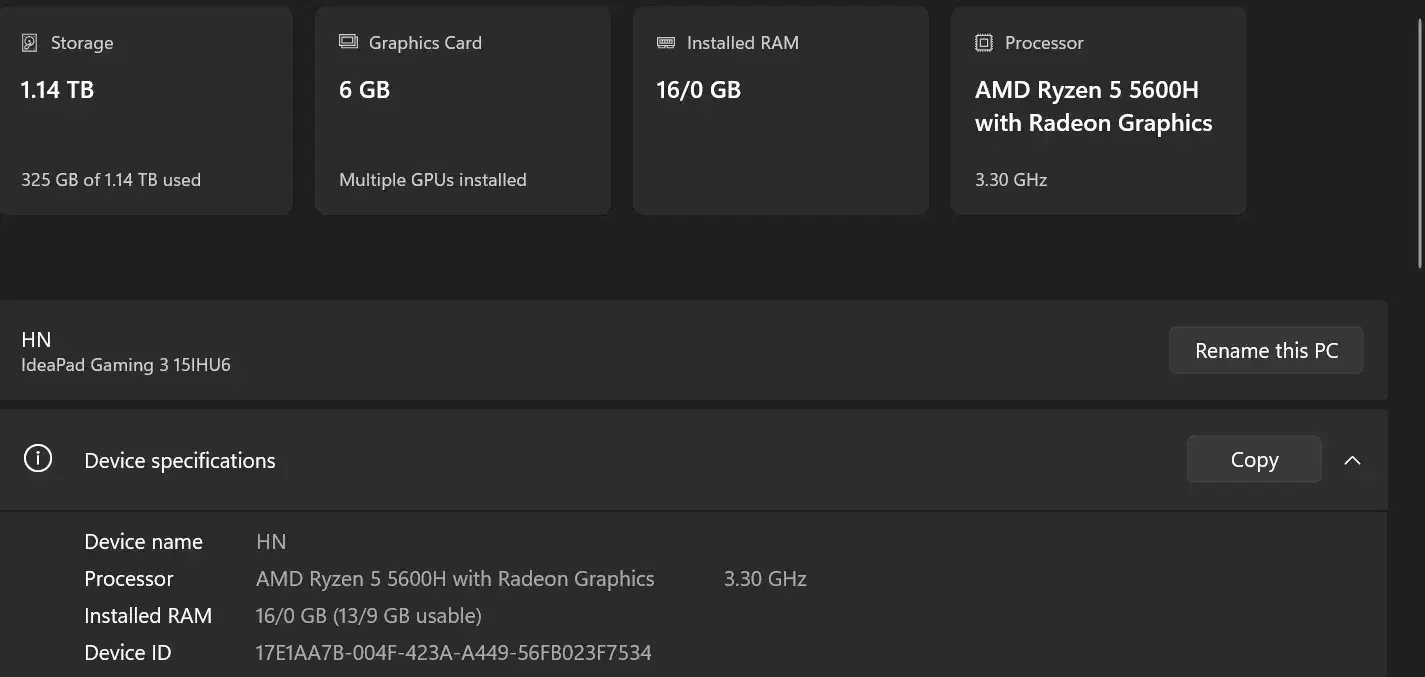
Task: Click the Graphics Card icon
Action: tap(348, 42)
